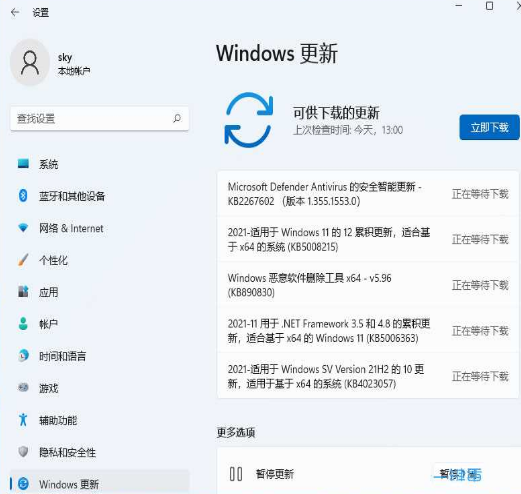Open 蓝牙和其他设备 settings
This screenshot has height=494, width=521.
[100, 196]
